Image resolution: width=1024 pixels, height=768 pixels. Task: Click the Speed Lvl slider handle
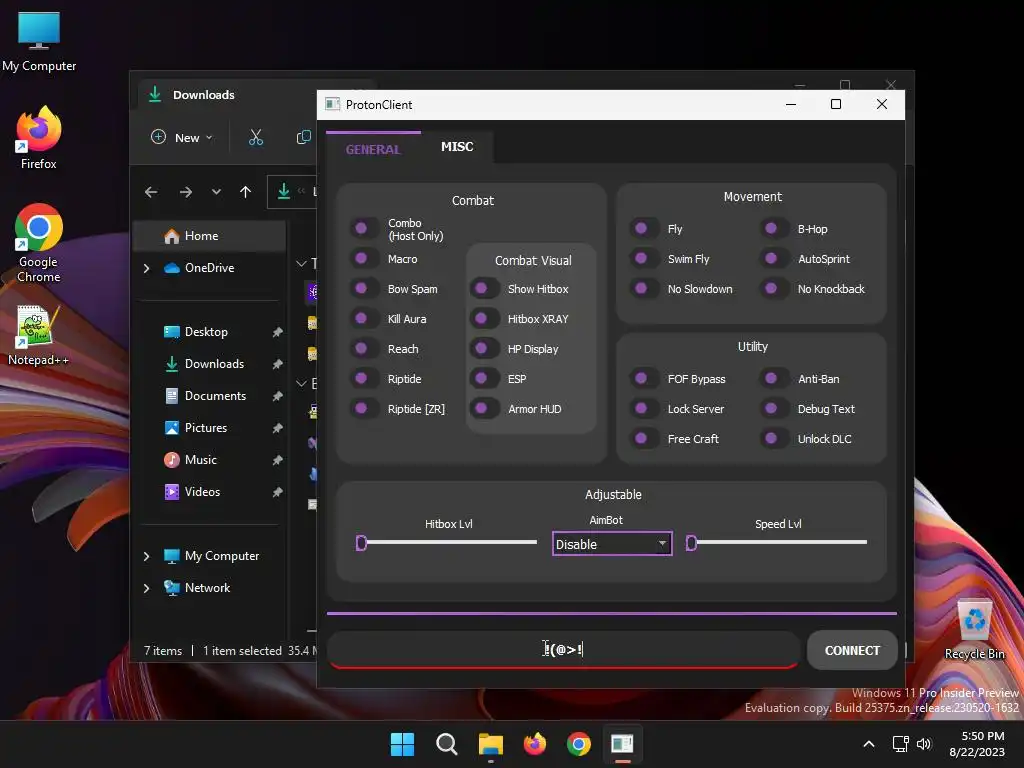pyautogui.click(x=691, y=543)
